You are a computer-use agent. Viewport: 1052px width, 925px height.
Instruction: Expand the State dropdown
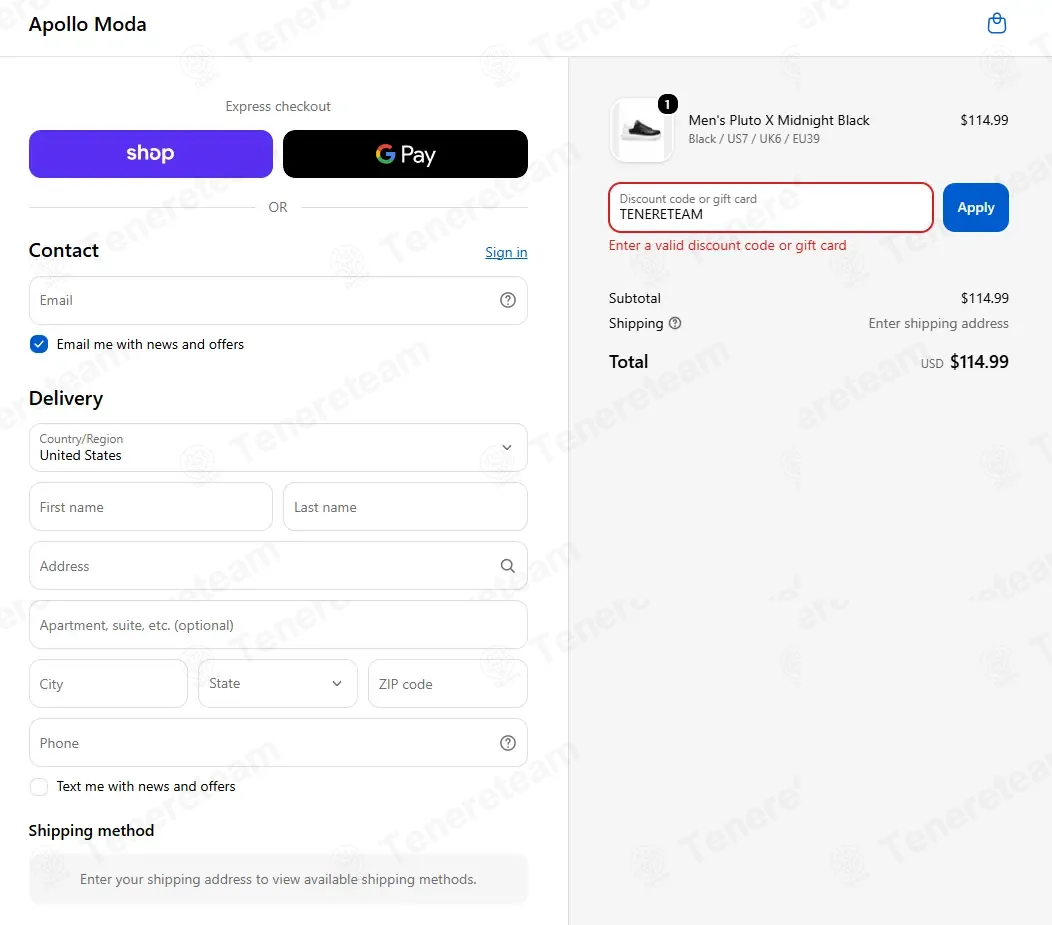[x=278, y=684]
